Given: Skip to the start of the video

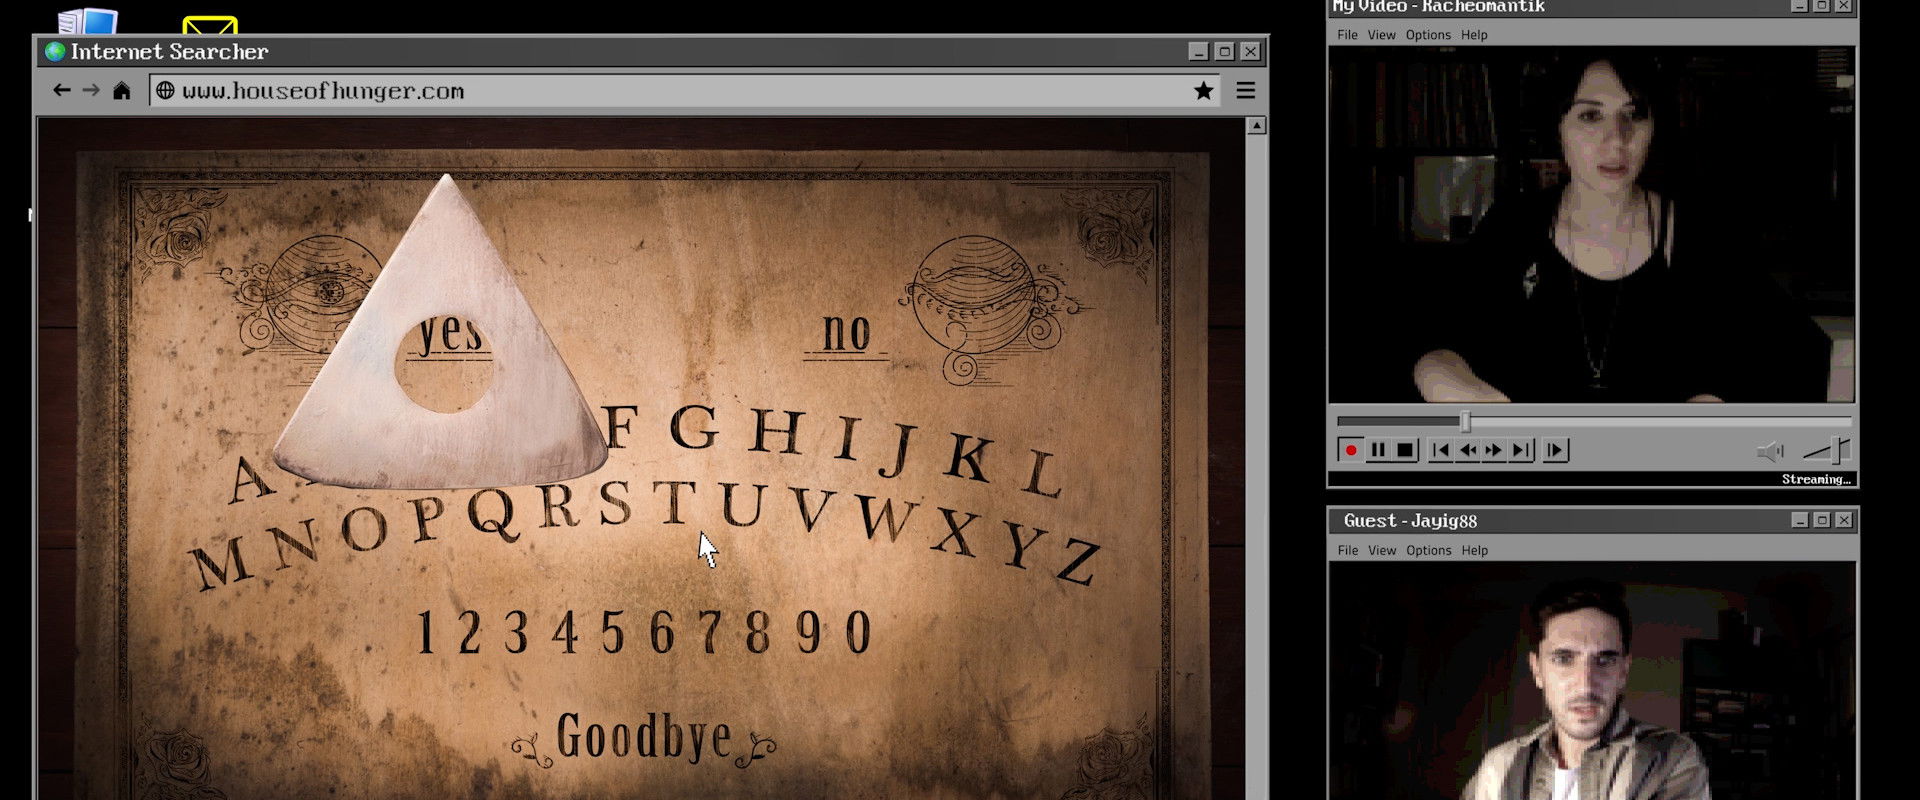Looking at the screenshot, I should pyautogui.click(x=1440, y=451).
